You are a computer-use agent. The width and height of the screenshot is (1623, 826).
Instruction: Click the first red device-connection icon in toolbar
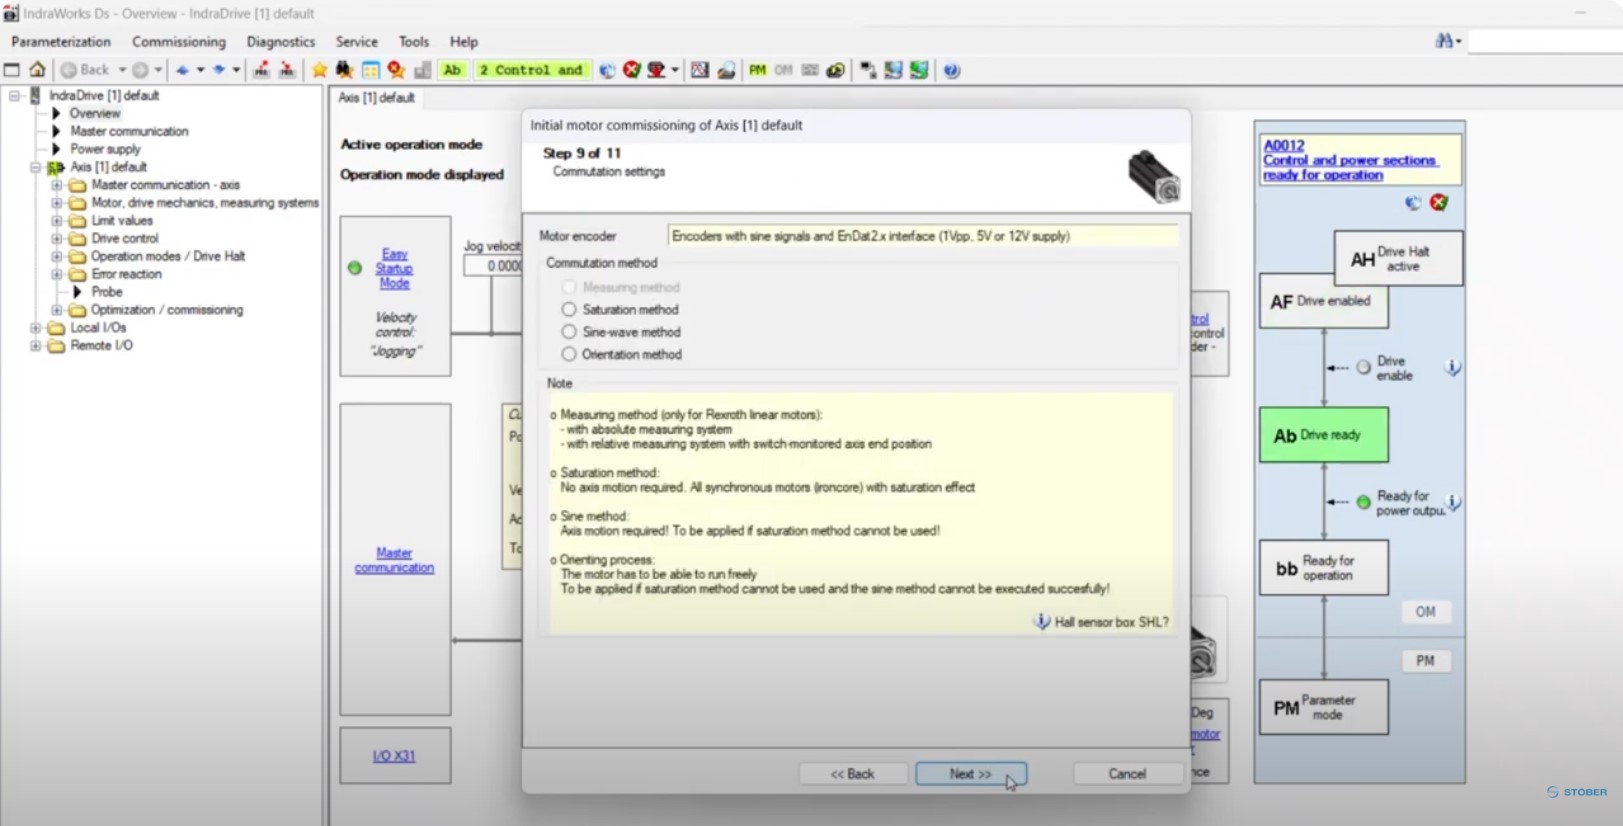pos(262,70)
